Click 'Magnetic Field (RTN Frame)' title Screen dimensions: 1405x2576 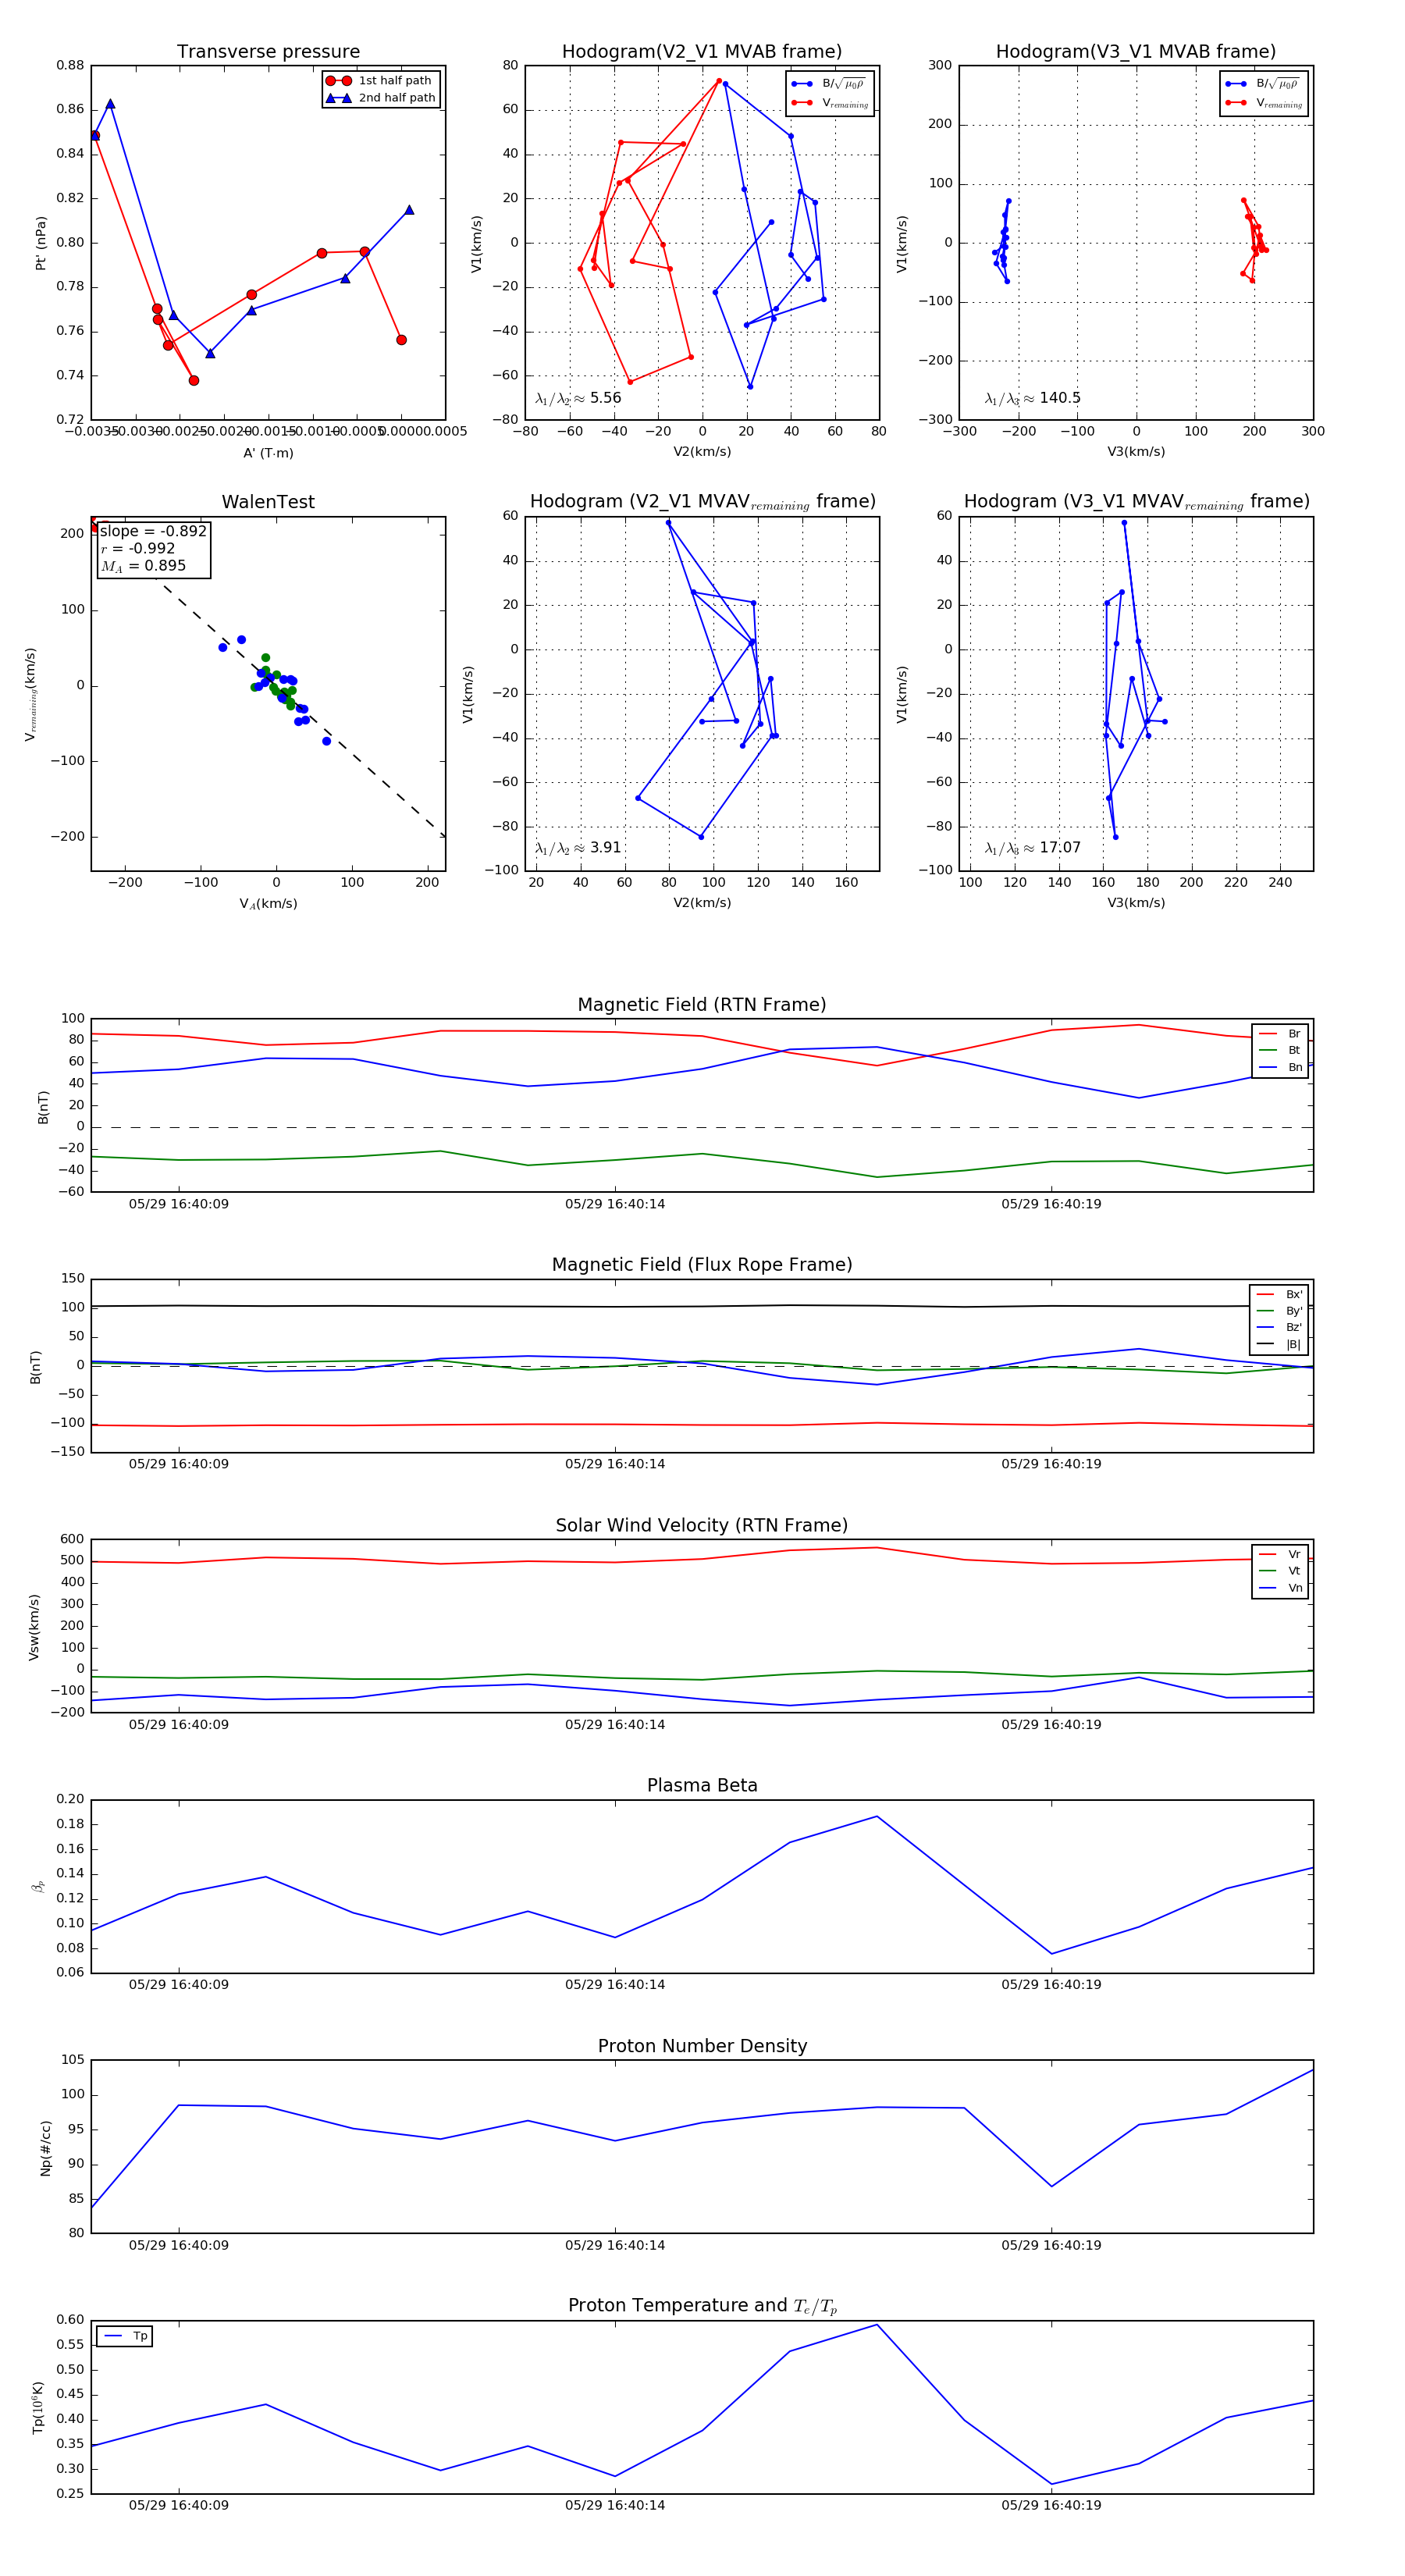702,1005
